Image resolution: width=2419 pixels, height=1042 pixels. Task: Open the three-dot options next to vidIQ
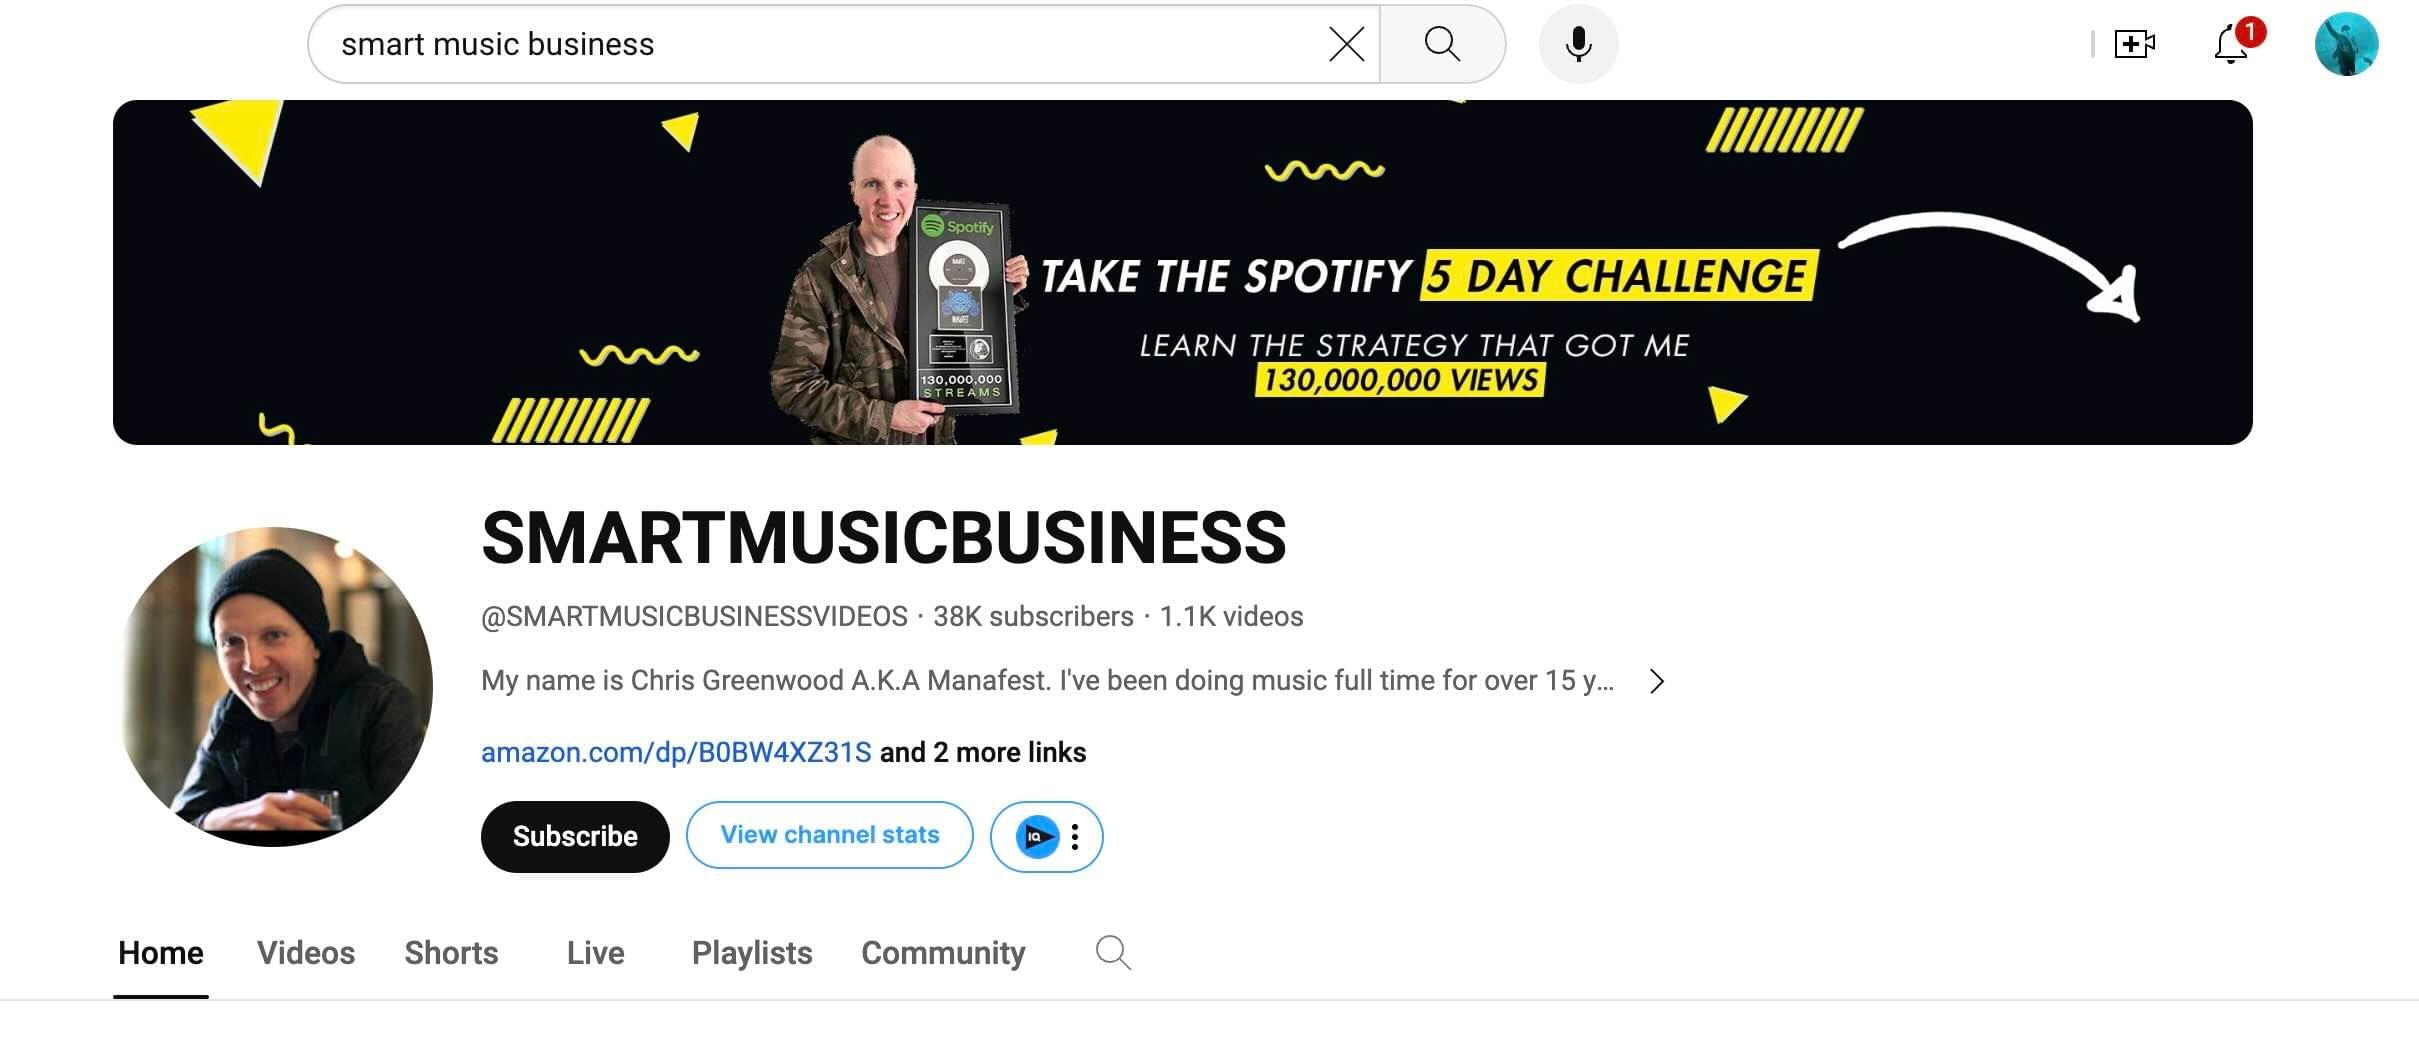coord(1075,837)
